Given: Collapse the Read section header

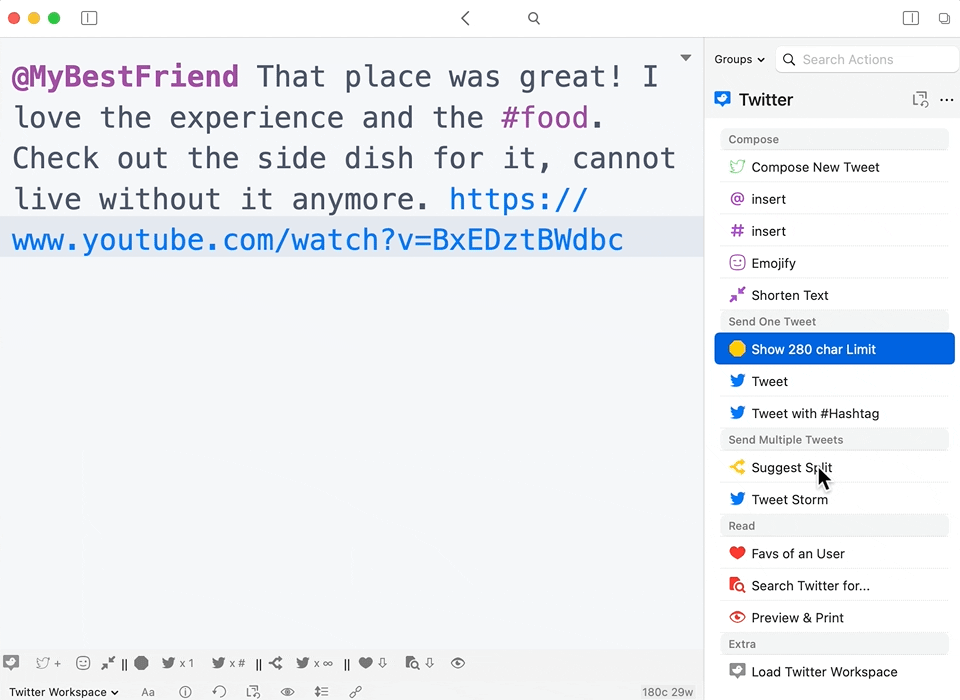Looking at the screenshot, I should click(834, 525).
